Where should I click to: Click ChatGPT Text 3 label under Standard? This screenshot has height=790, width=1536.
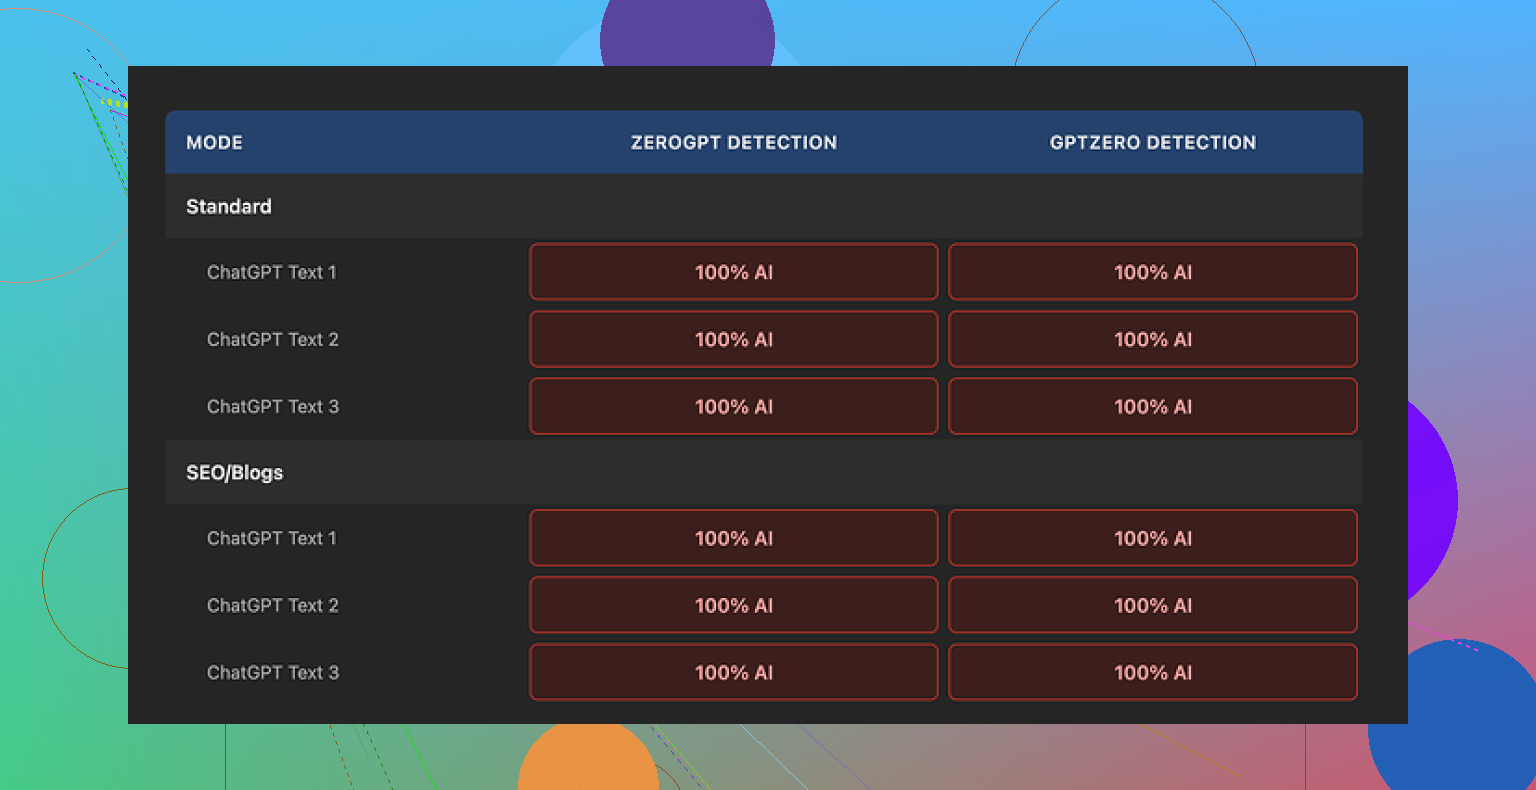click(273, 406)
